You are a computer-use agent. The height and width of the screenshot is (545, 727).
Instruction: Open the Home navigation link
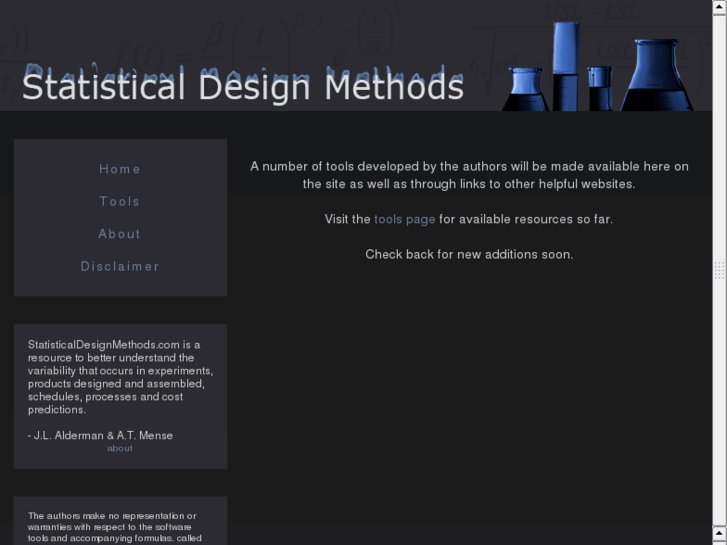[x=120, y=169]
